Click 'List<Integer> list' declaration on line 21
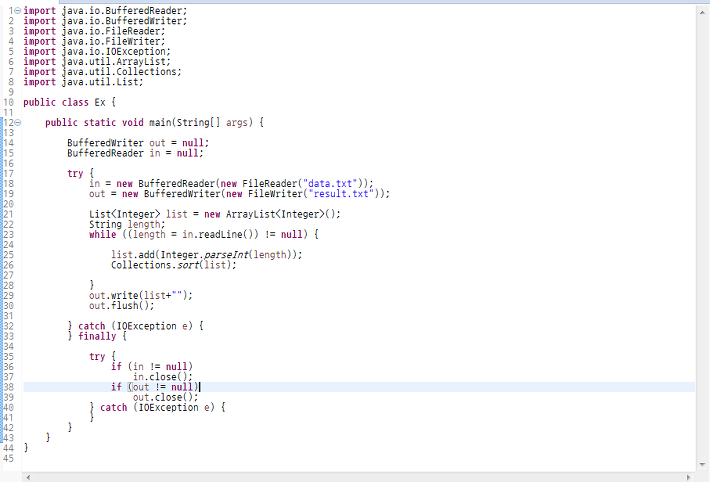 [x=138, y=214]
